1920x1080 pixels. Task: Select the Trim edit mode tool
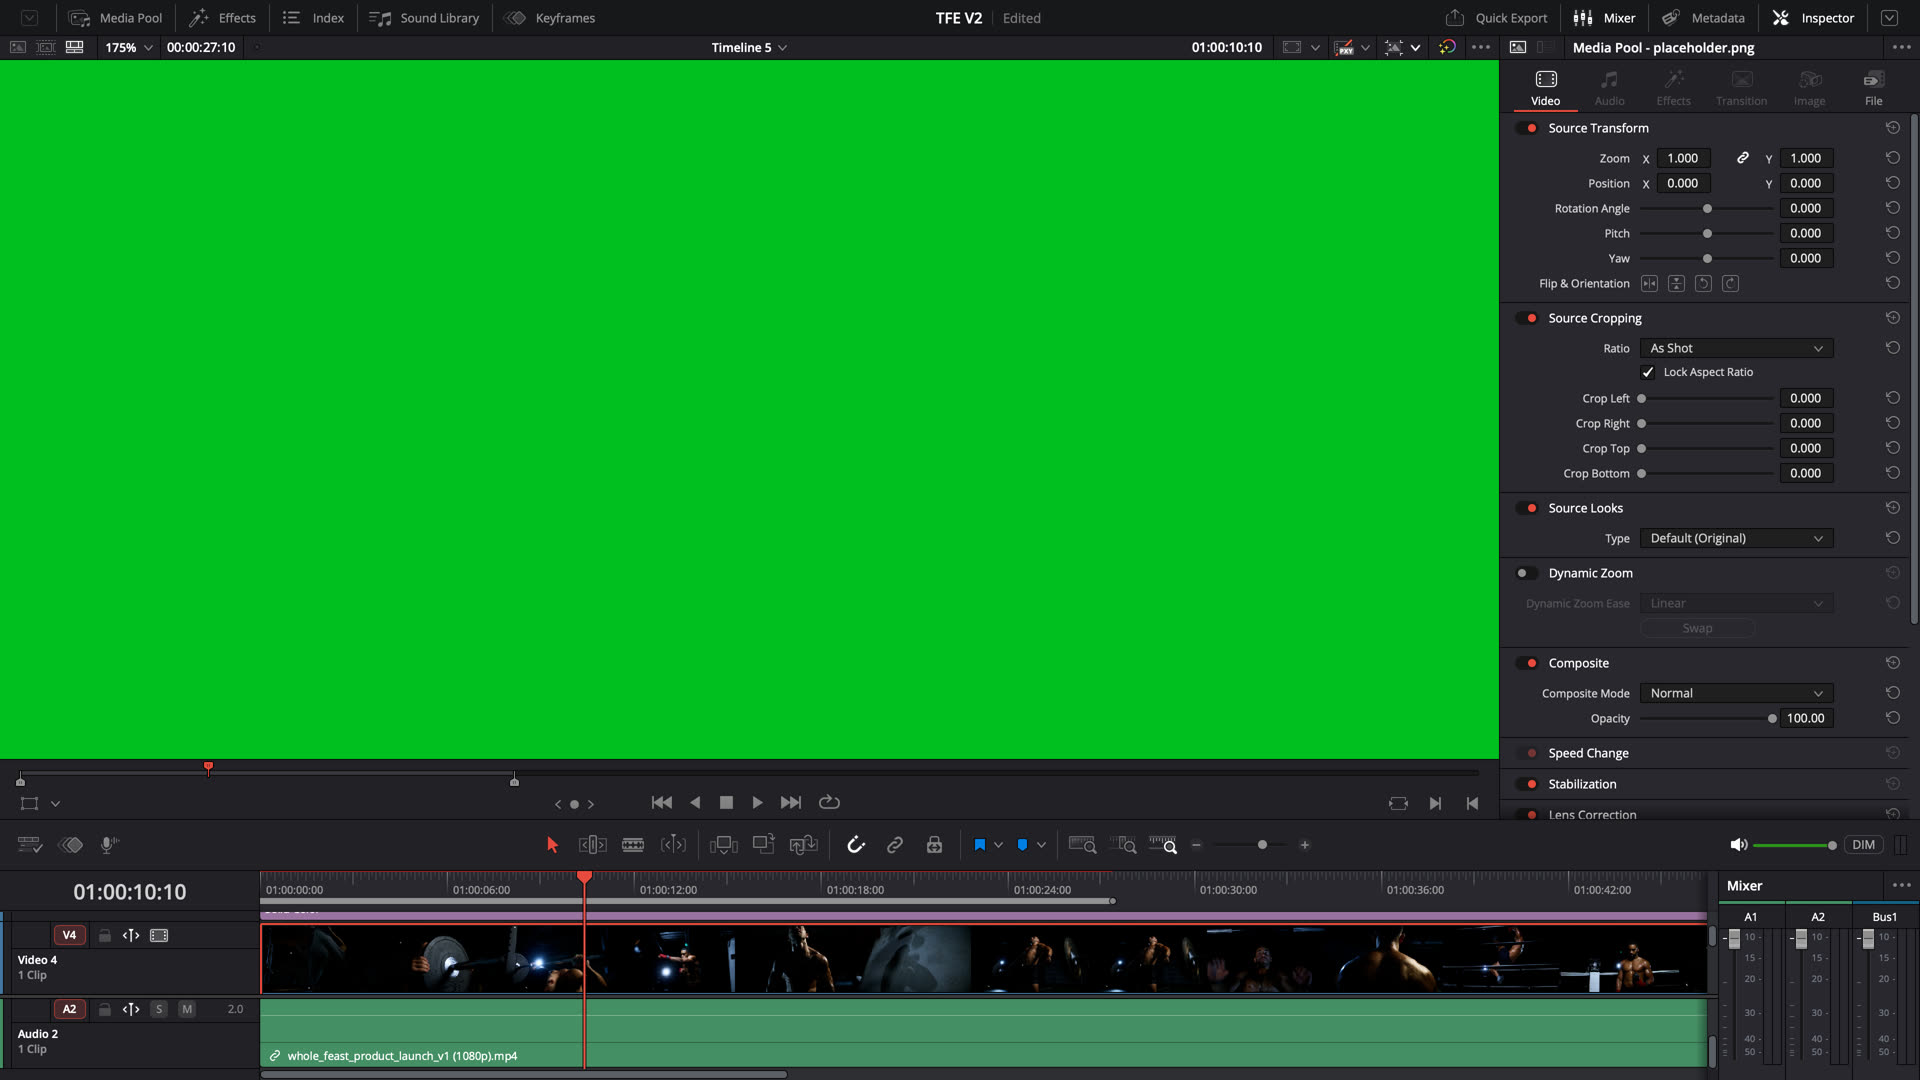pos(593,845)
